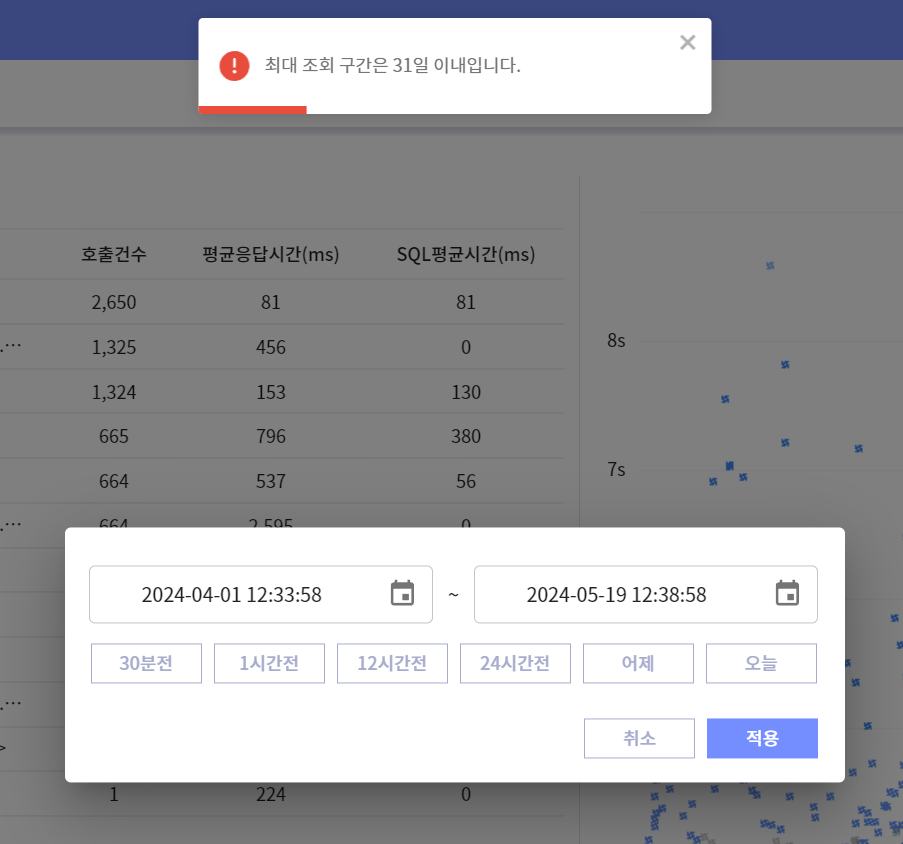Click the end date field 2024-05-19 12:38:58

coord(616,595)
